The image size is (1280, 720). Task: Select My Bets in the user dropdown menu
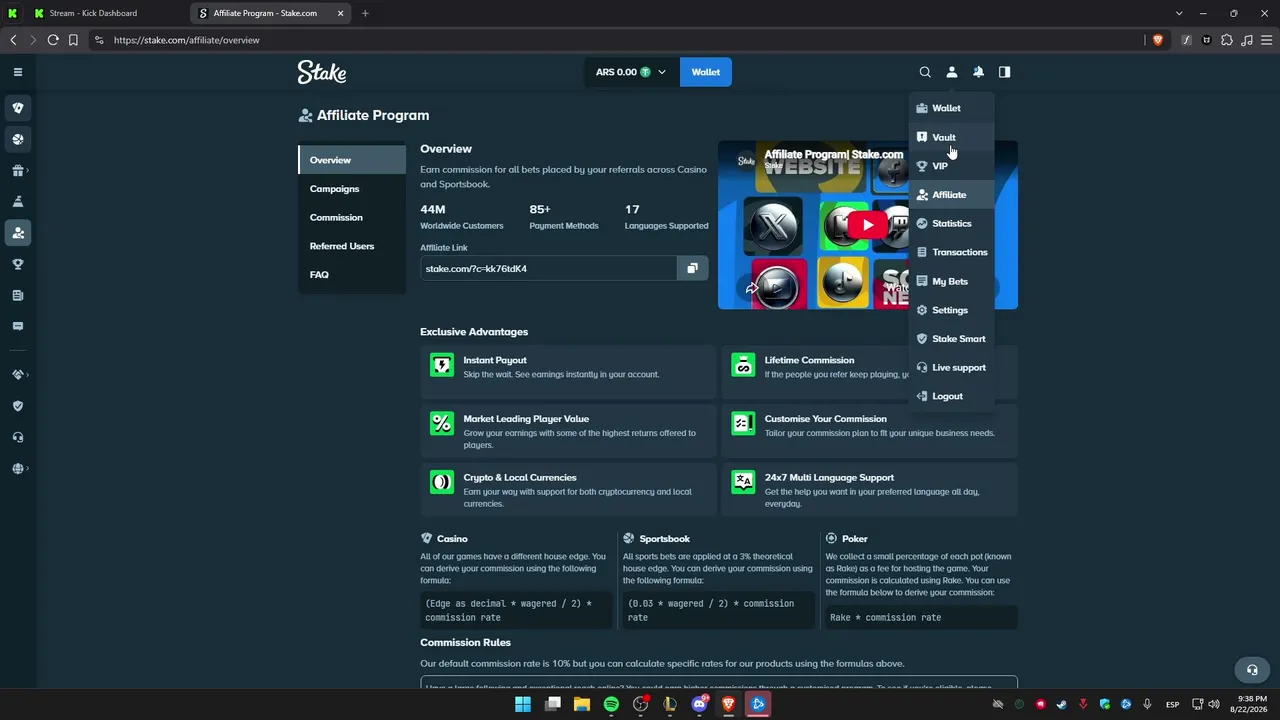tap(952, 281)
